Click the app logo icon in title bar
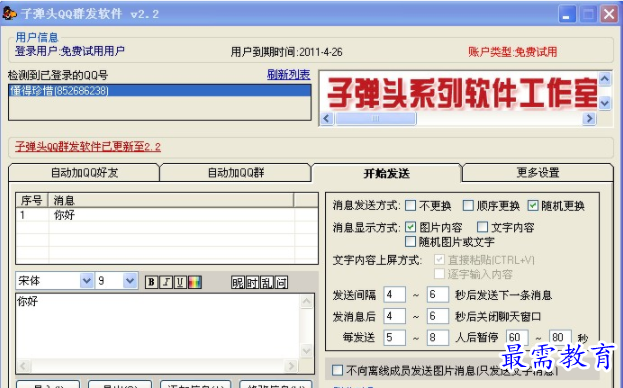623x388 pixels. (10, 14)
